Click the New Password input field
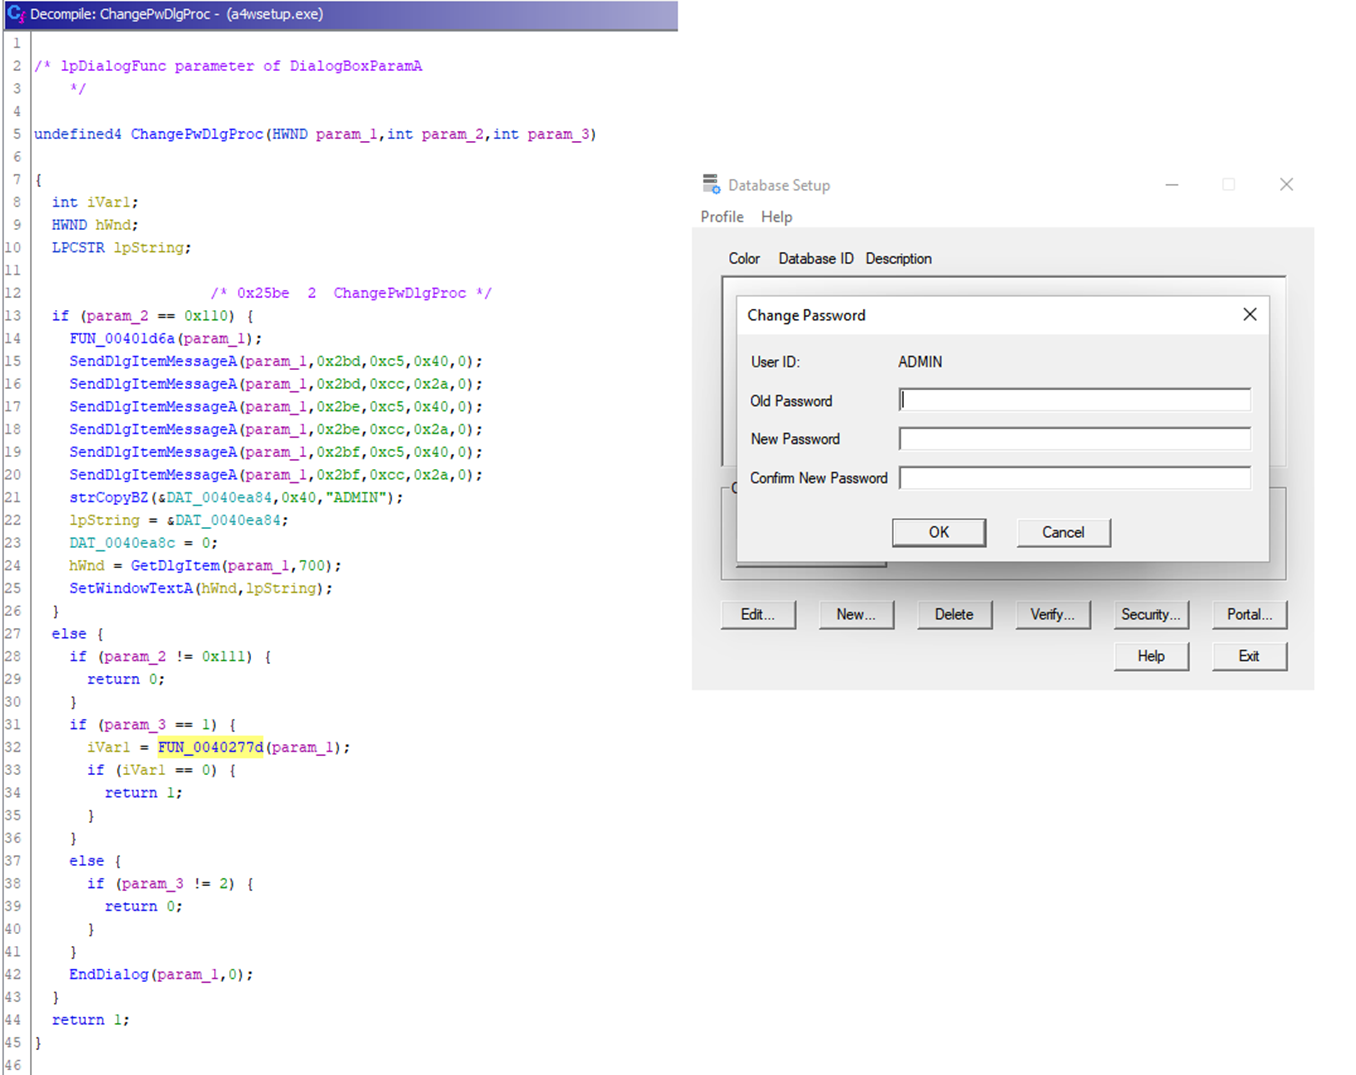The image size is (1356, 1075). coord(1074,439)
